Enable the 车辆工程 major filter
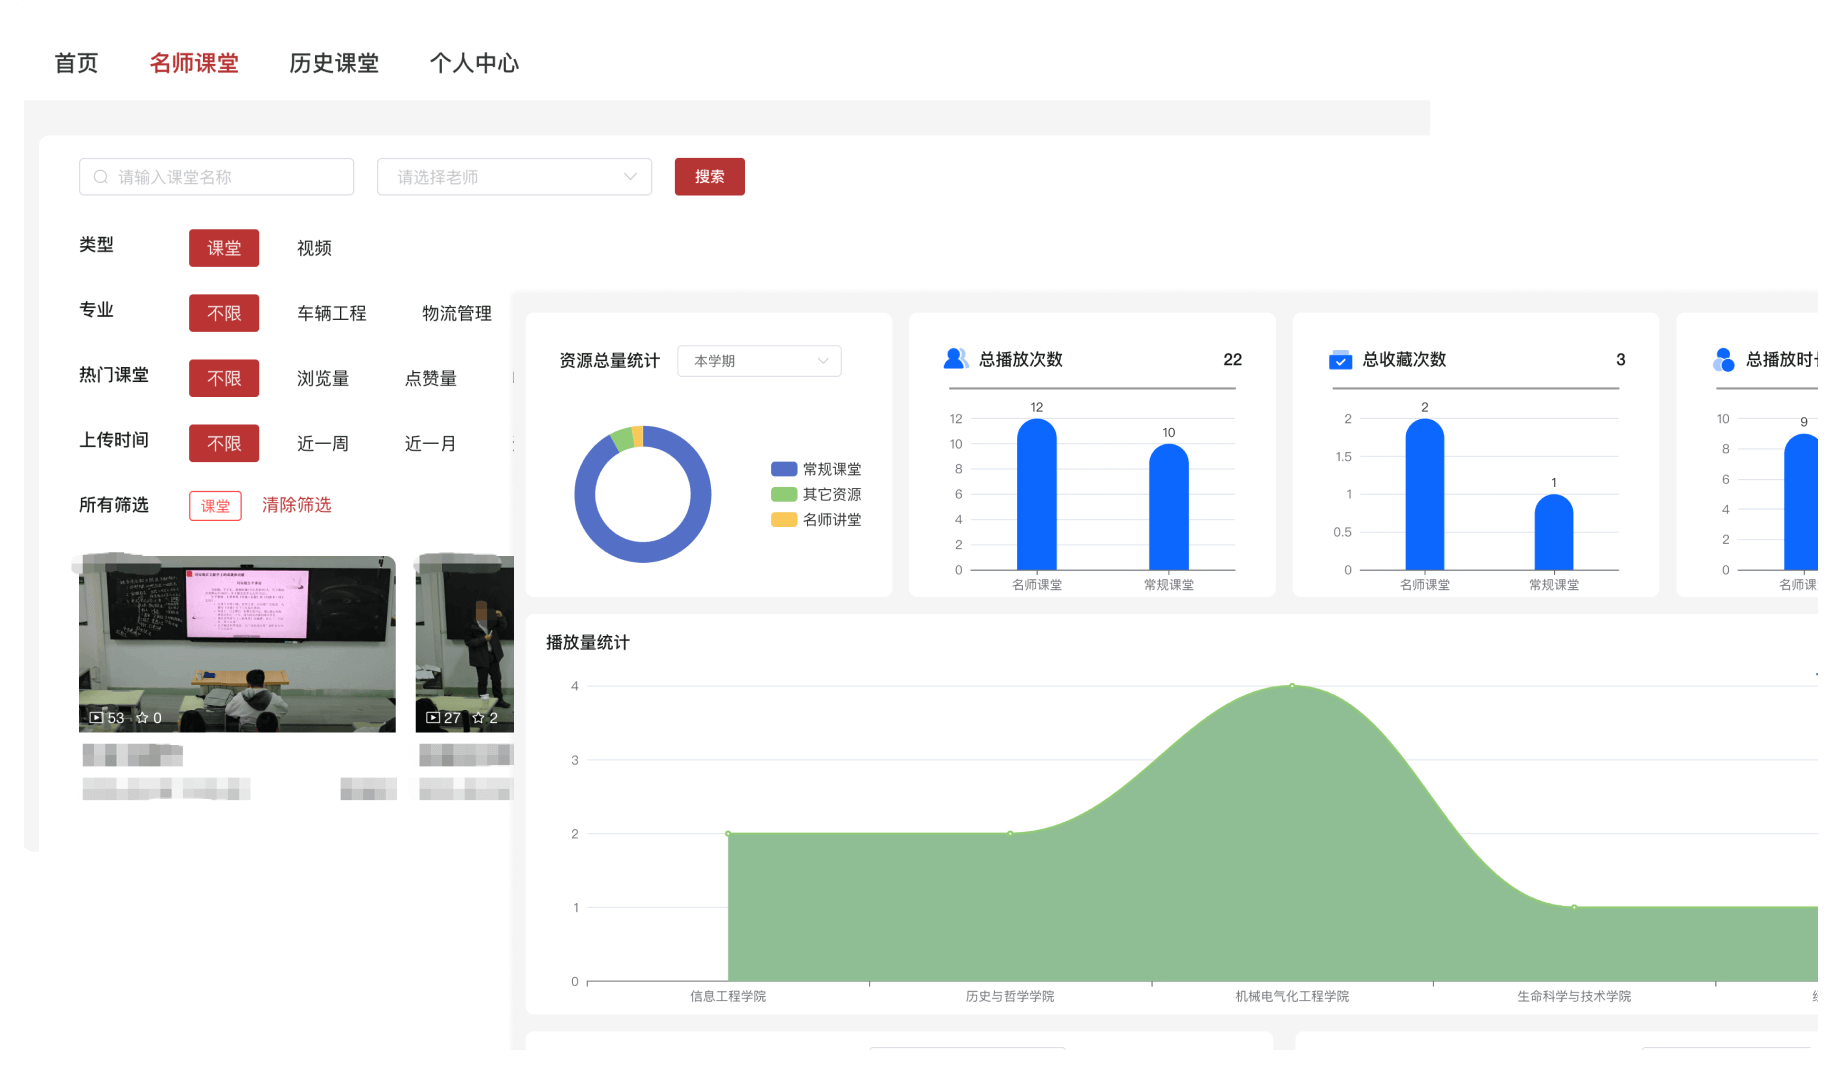 pyautogui.click(x=331, y=313)
